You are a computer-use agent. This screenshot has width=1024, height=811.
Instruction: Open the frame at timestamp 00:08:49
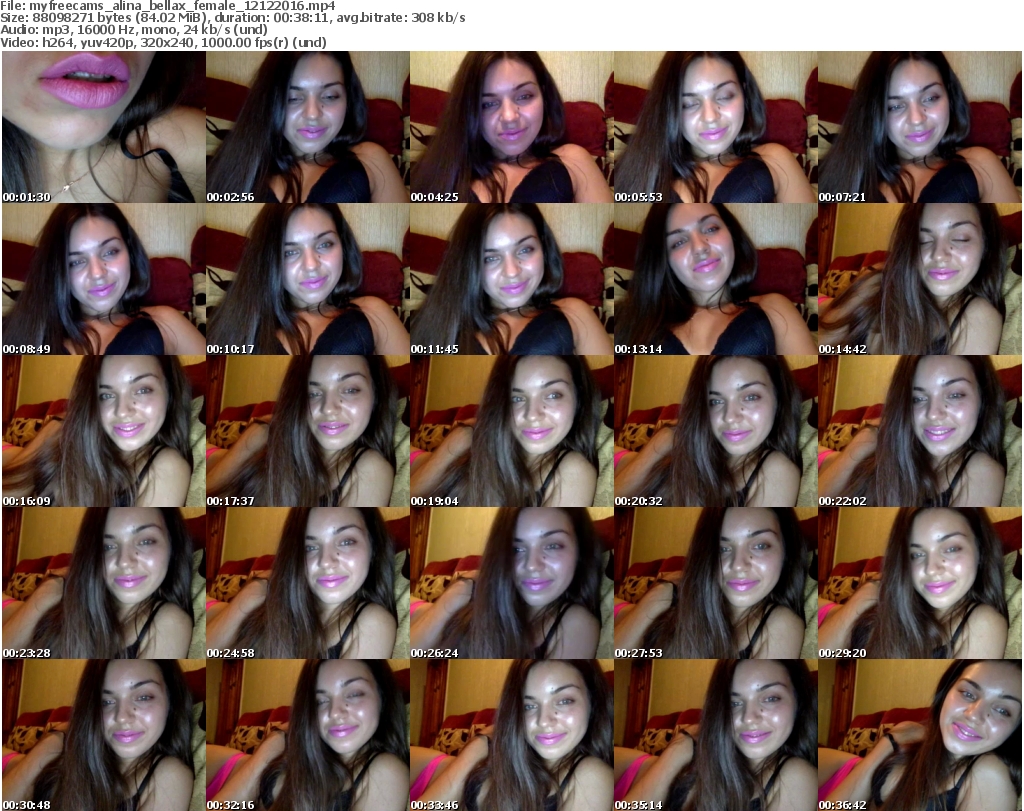(104, 279)
